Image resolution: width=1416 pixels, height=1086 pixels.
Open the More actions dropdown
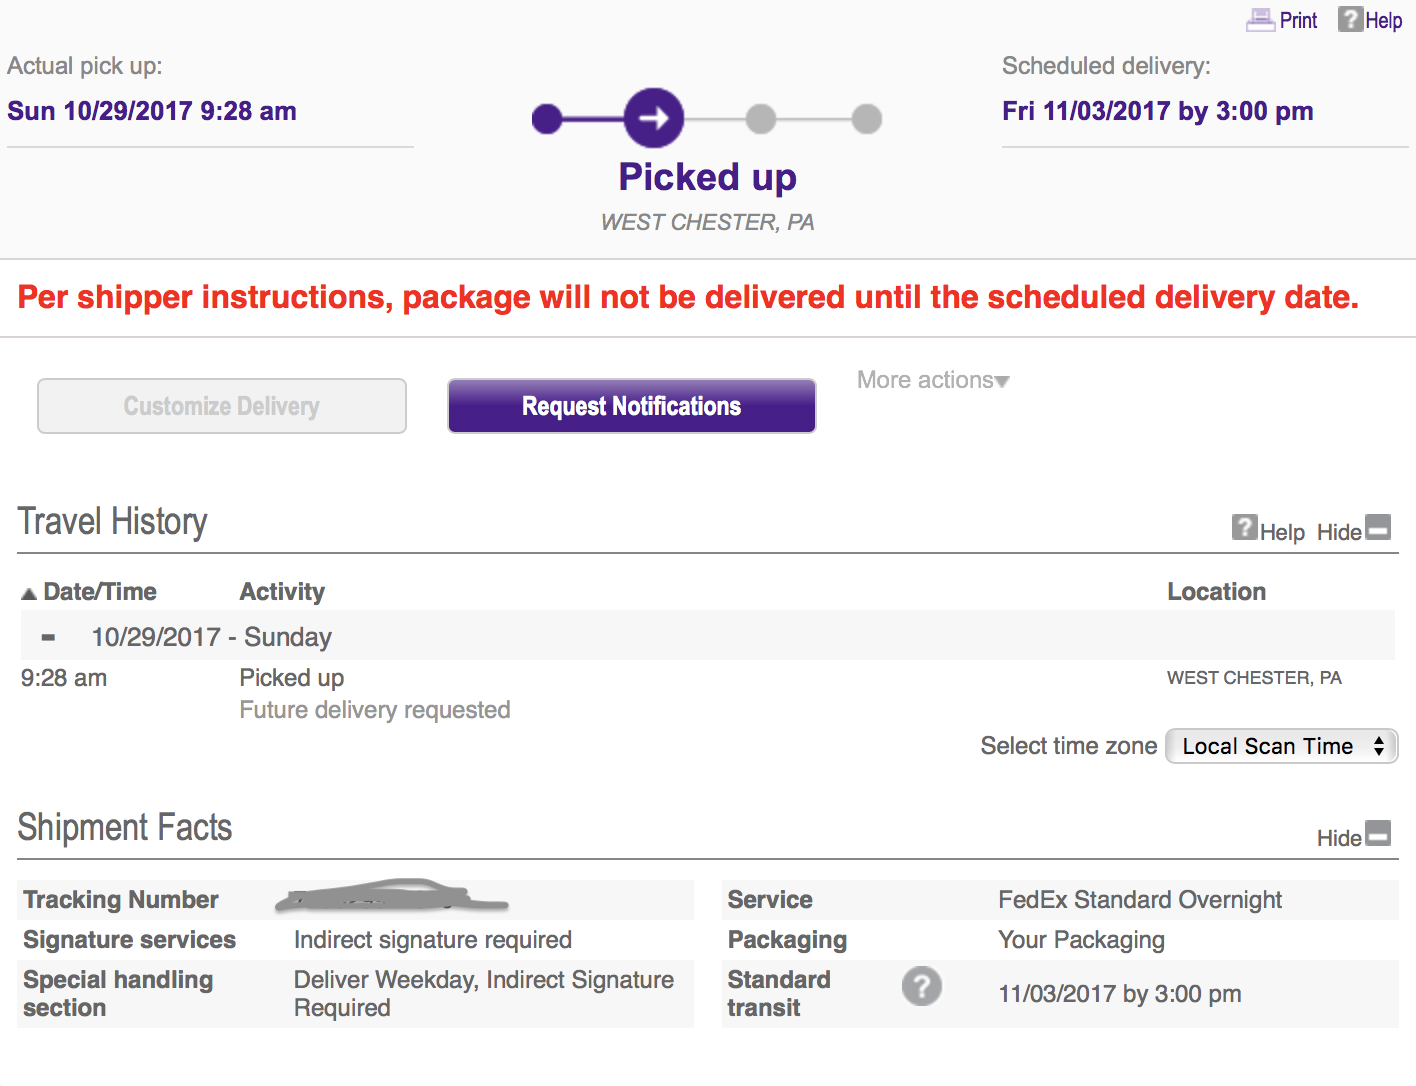[x=933, y=380]
